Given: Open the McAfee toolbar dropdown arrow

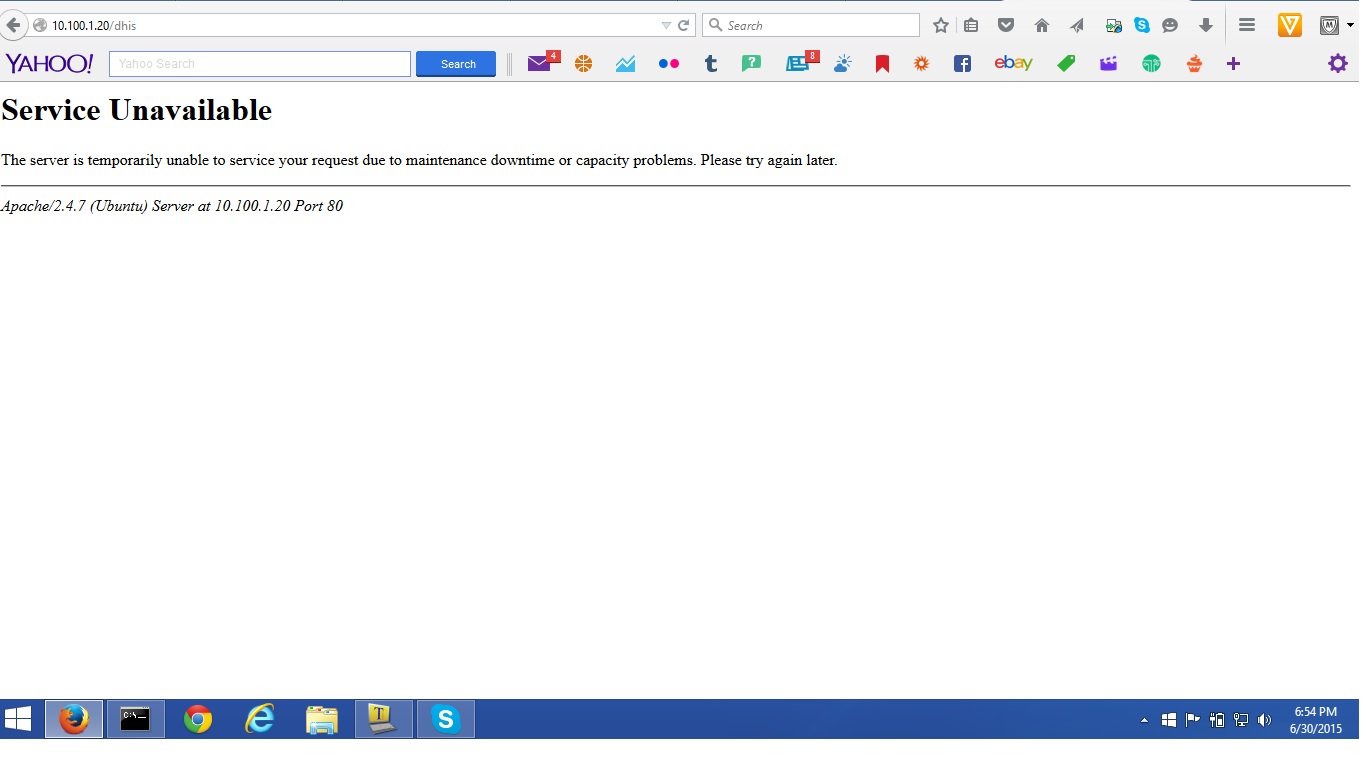Looking at the screenshot, I should [1349, 26].
